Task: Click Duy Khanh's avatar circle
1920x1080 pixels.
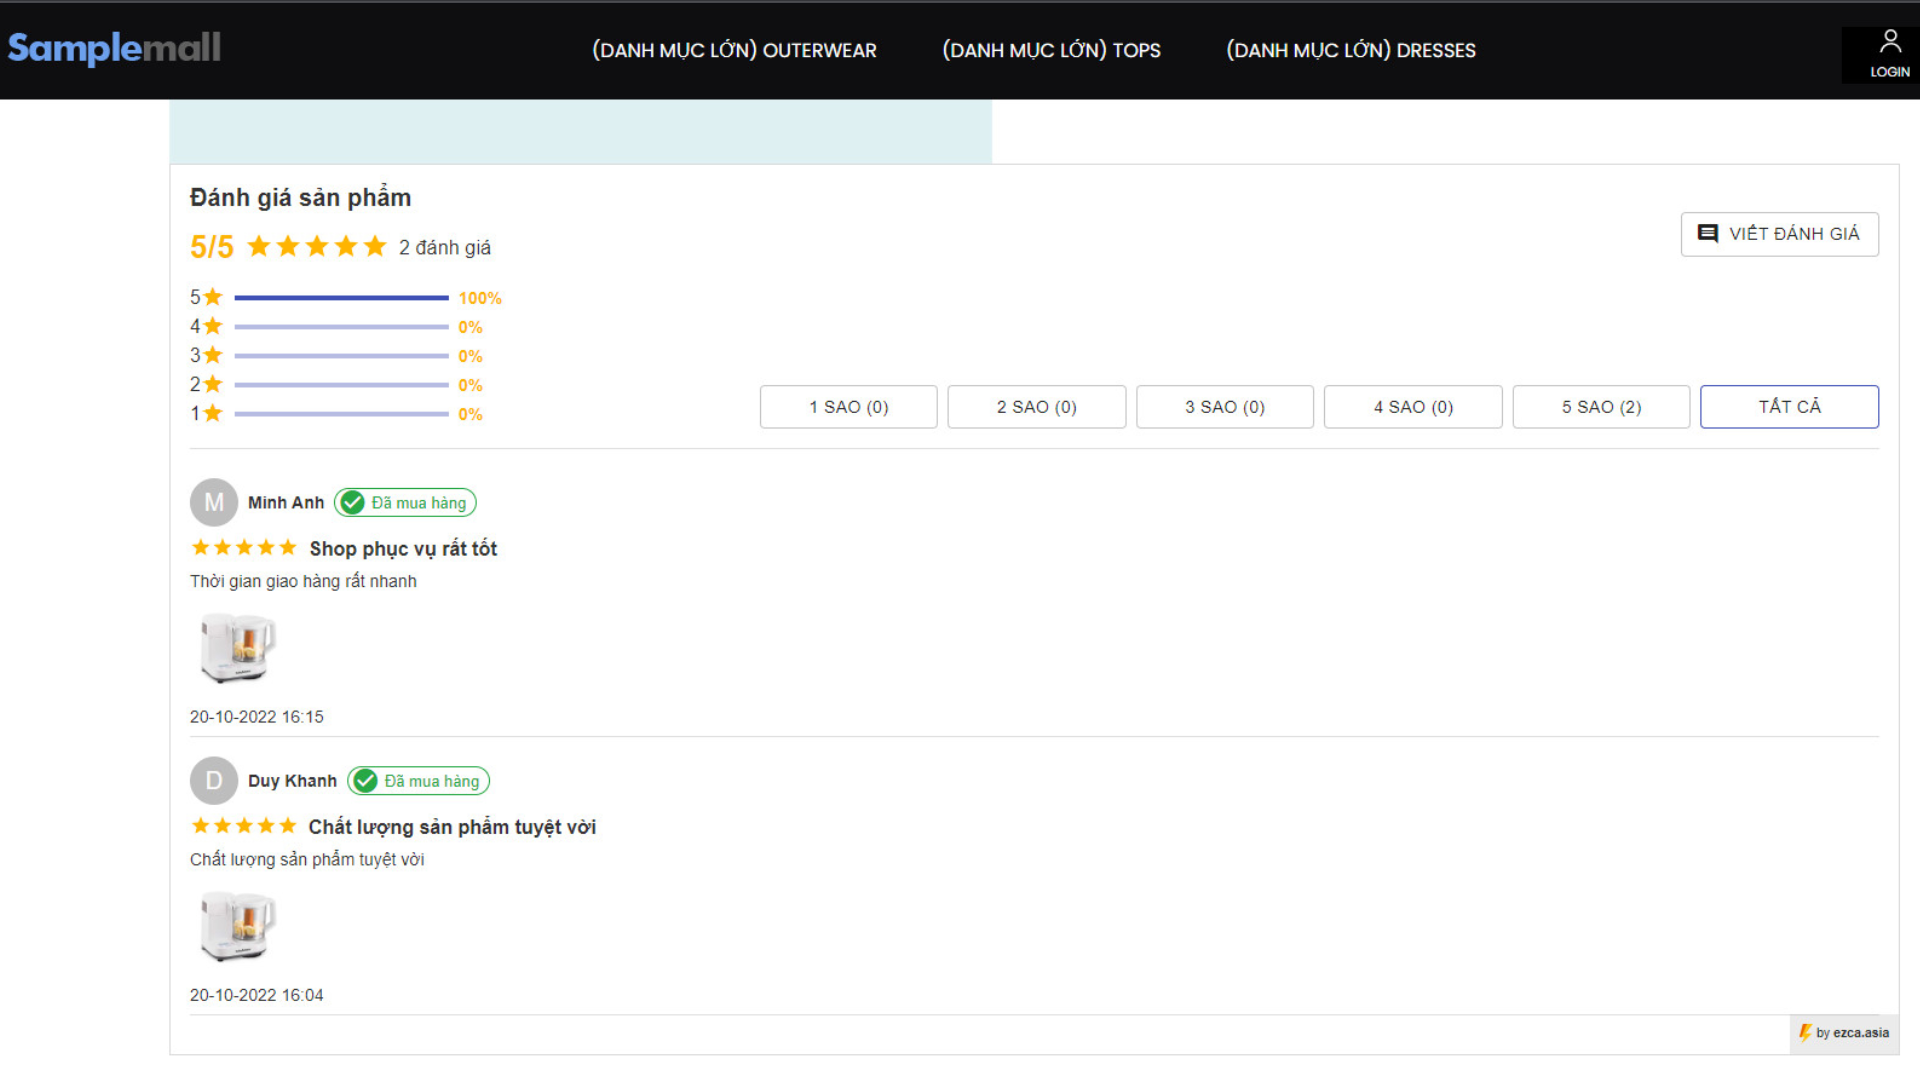Action: pos(214,781)
